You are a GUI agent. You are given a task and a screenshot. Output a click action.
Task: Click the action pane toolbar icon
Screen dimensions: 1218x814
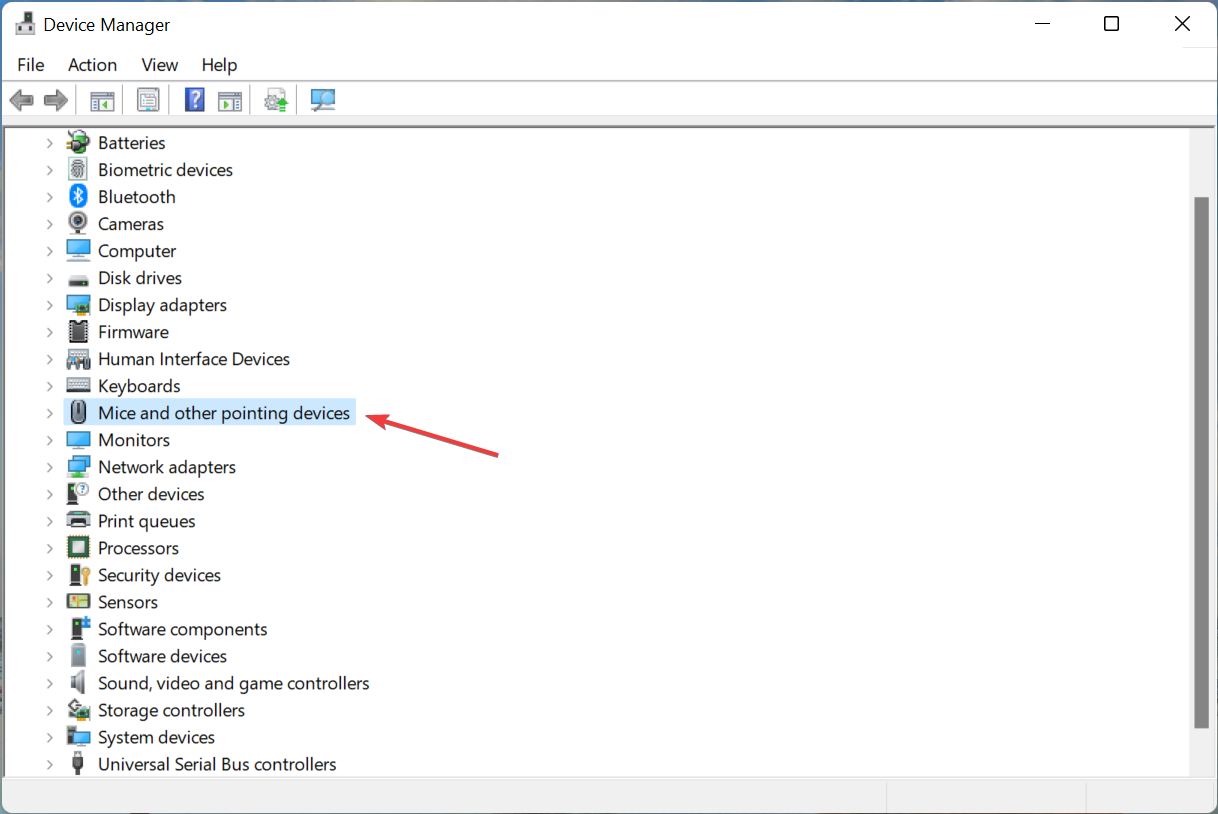click(x=230, y=100)
